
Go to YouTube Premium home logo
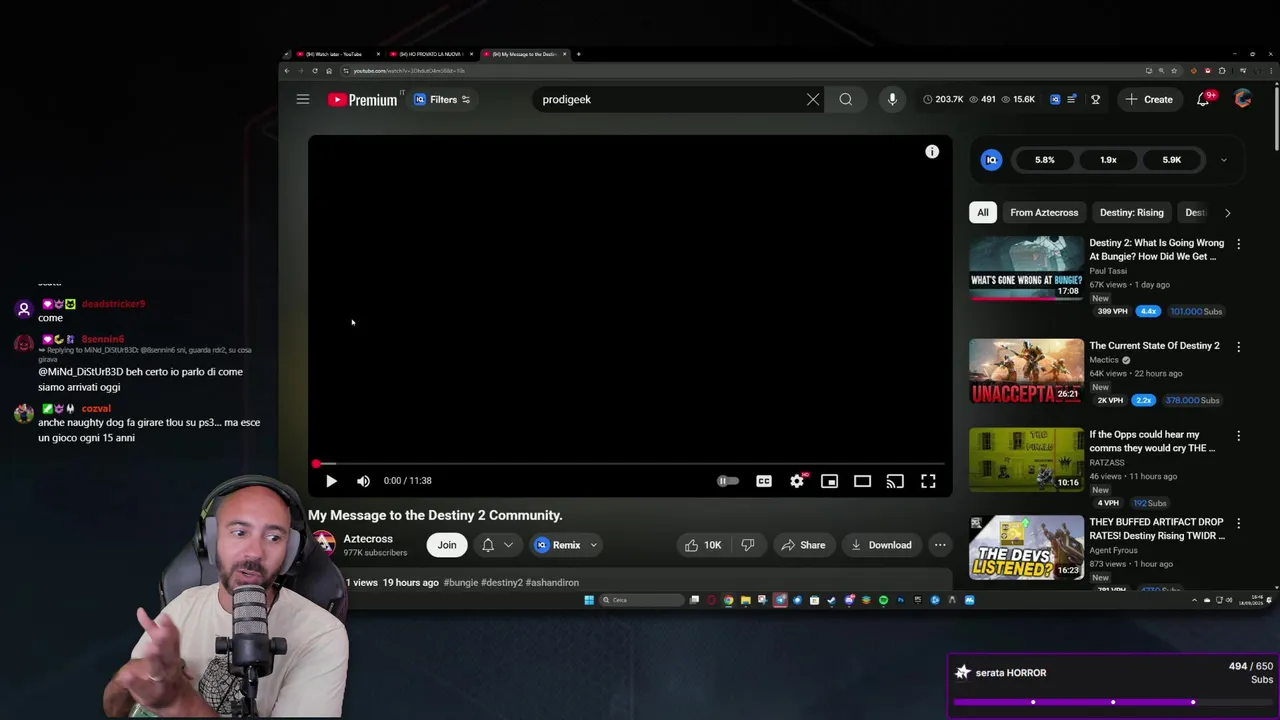click(x=362, y=99)
